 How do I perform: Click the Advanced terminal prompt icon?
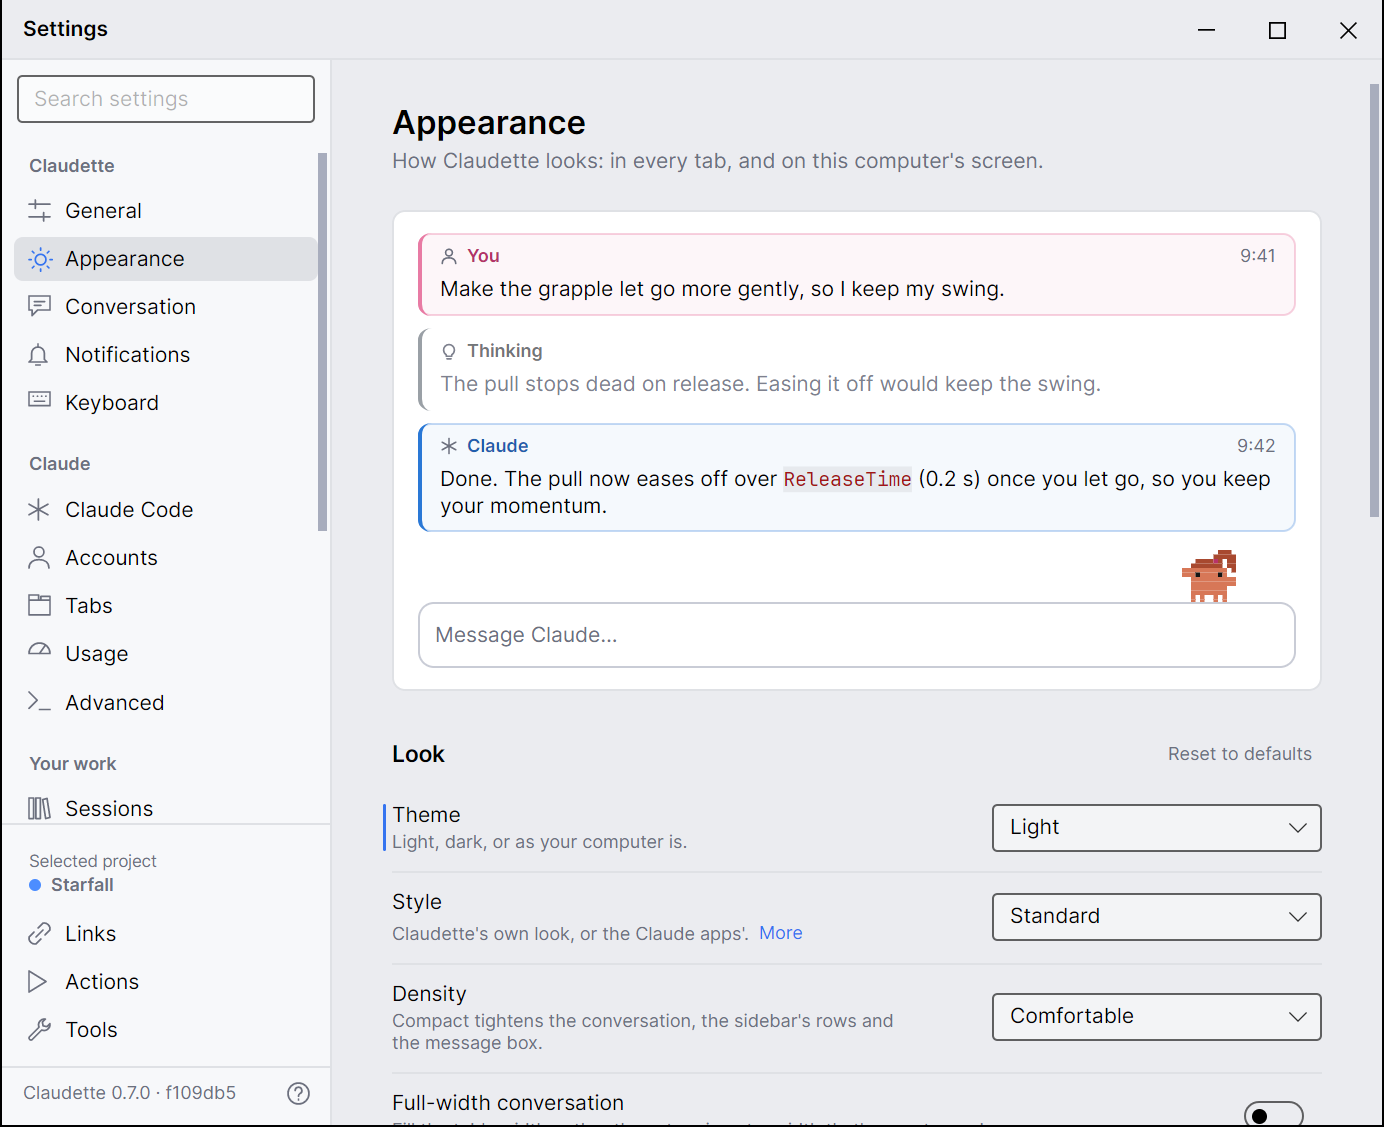[x=39, y=702]
